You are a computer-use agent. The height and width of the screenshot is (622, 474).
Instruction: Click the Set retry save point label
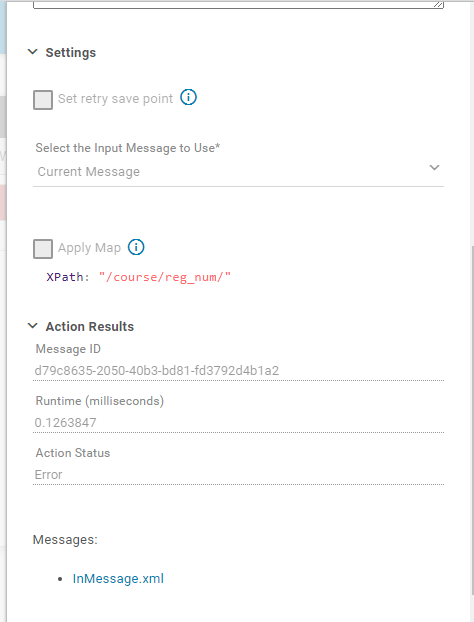pyautogui.click(x=115, y=98)
